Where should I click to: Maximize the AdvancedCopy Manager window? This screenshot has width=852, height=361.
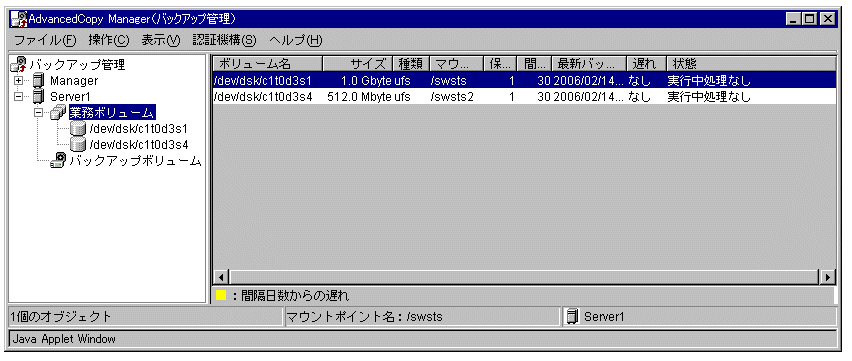[x=810, y=19]
